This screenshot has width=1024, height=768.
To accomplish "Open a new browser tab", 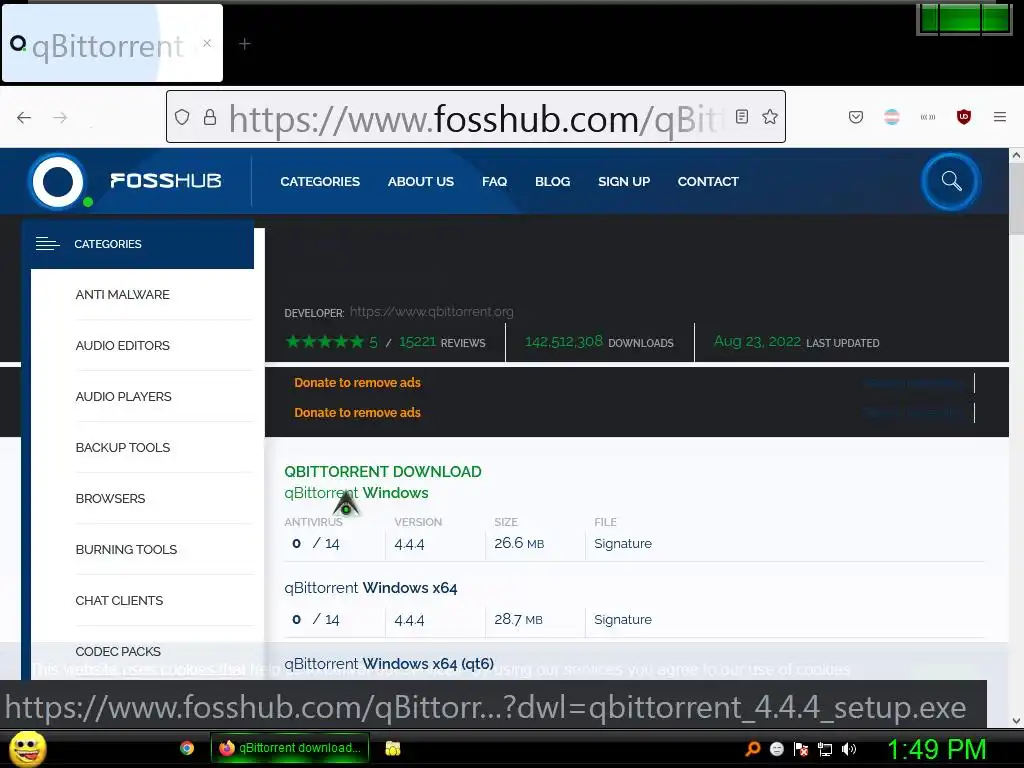I will [x=245, y=44].
